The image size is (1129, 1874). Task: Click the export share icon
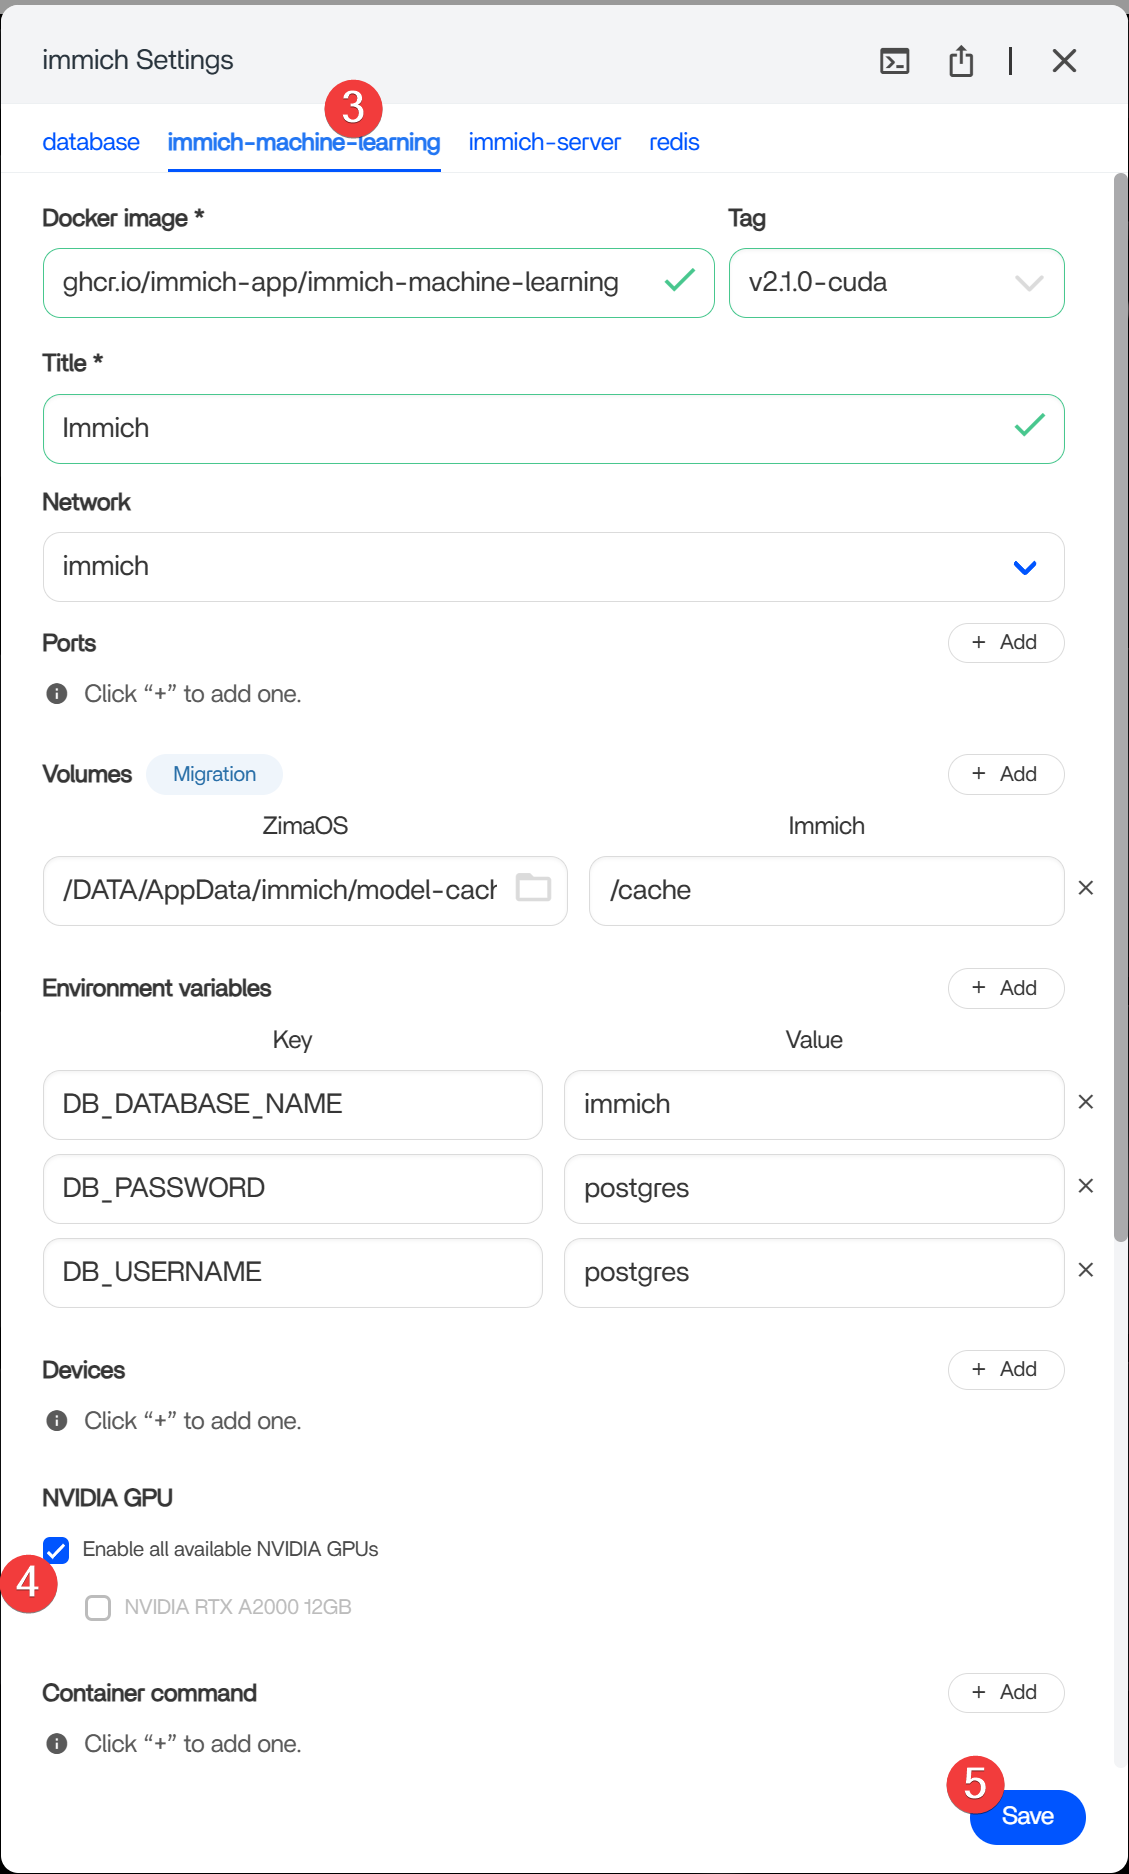click(960, 61)
